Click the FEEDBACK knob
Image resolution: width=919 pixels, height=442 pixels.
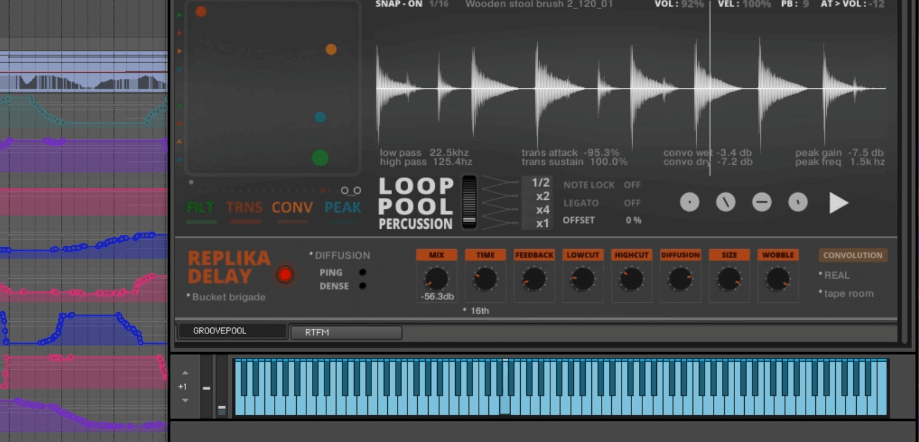click(534, 279)
